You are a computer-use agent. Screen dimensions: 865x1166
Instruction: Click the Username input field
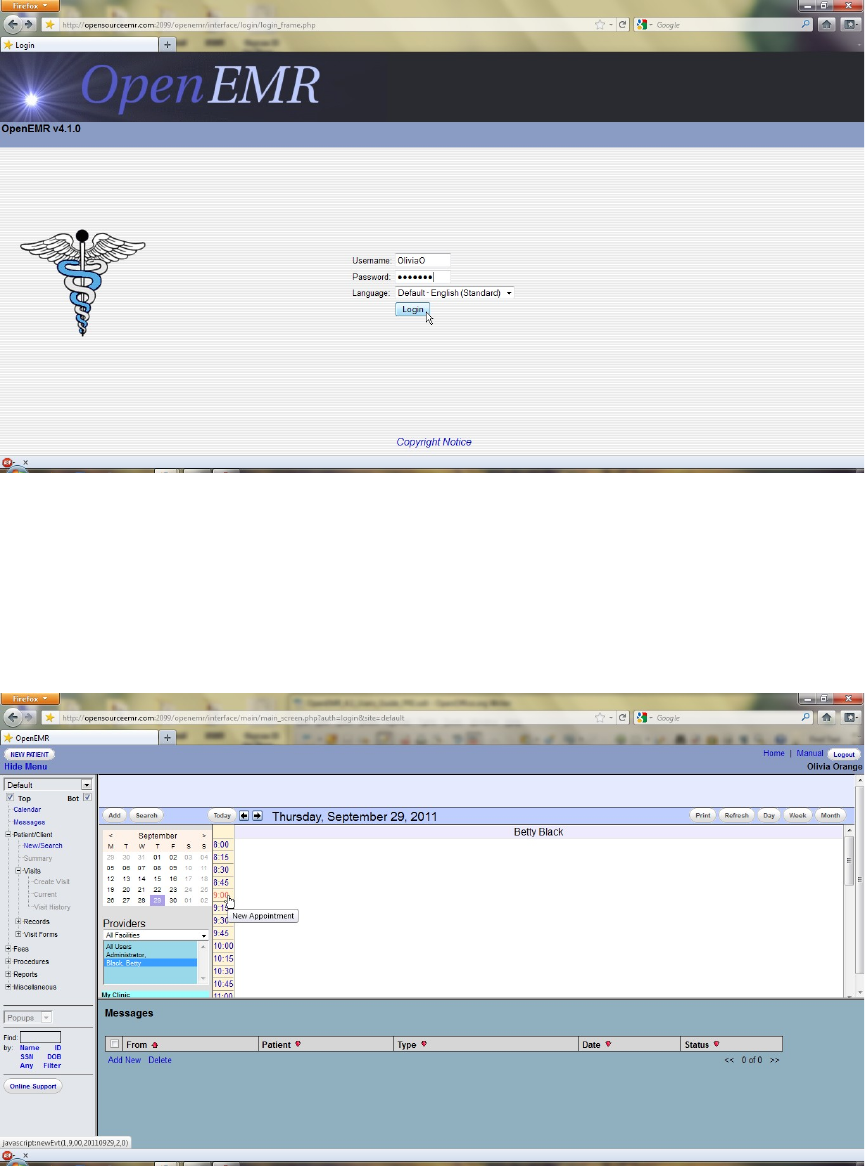(422, 260)
